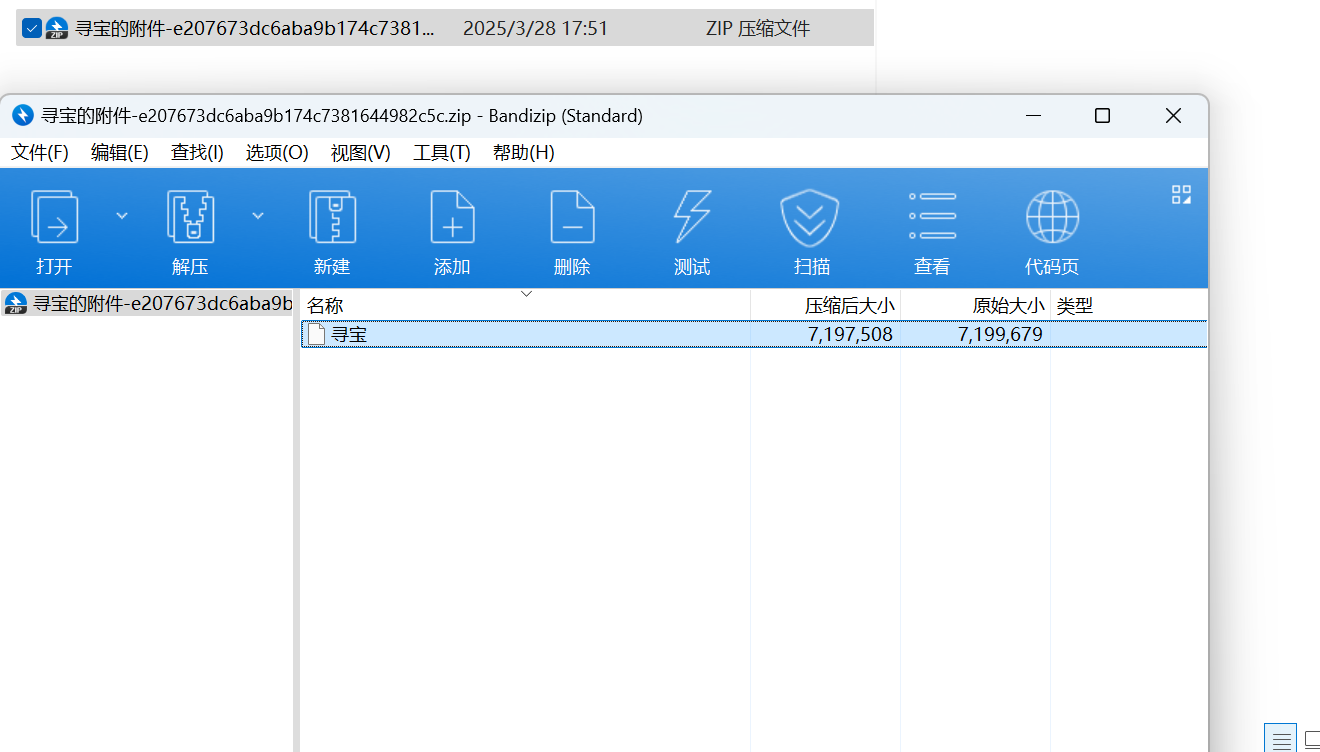Click the ZIP icon in folder tree

click(x=16, y=303)
